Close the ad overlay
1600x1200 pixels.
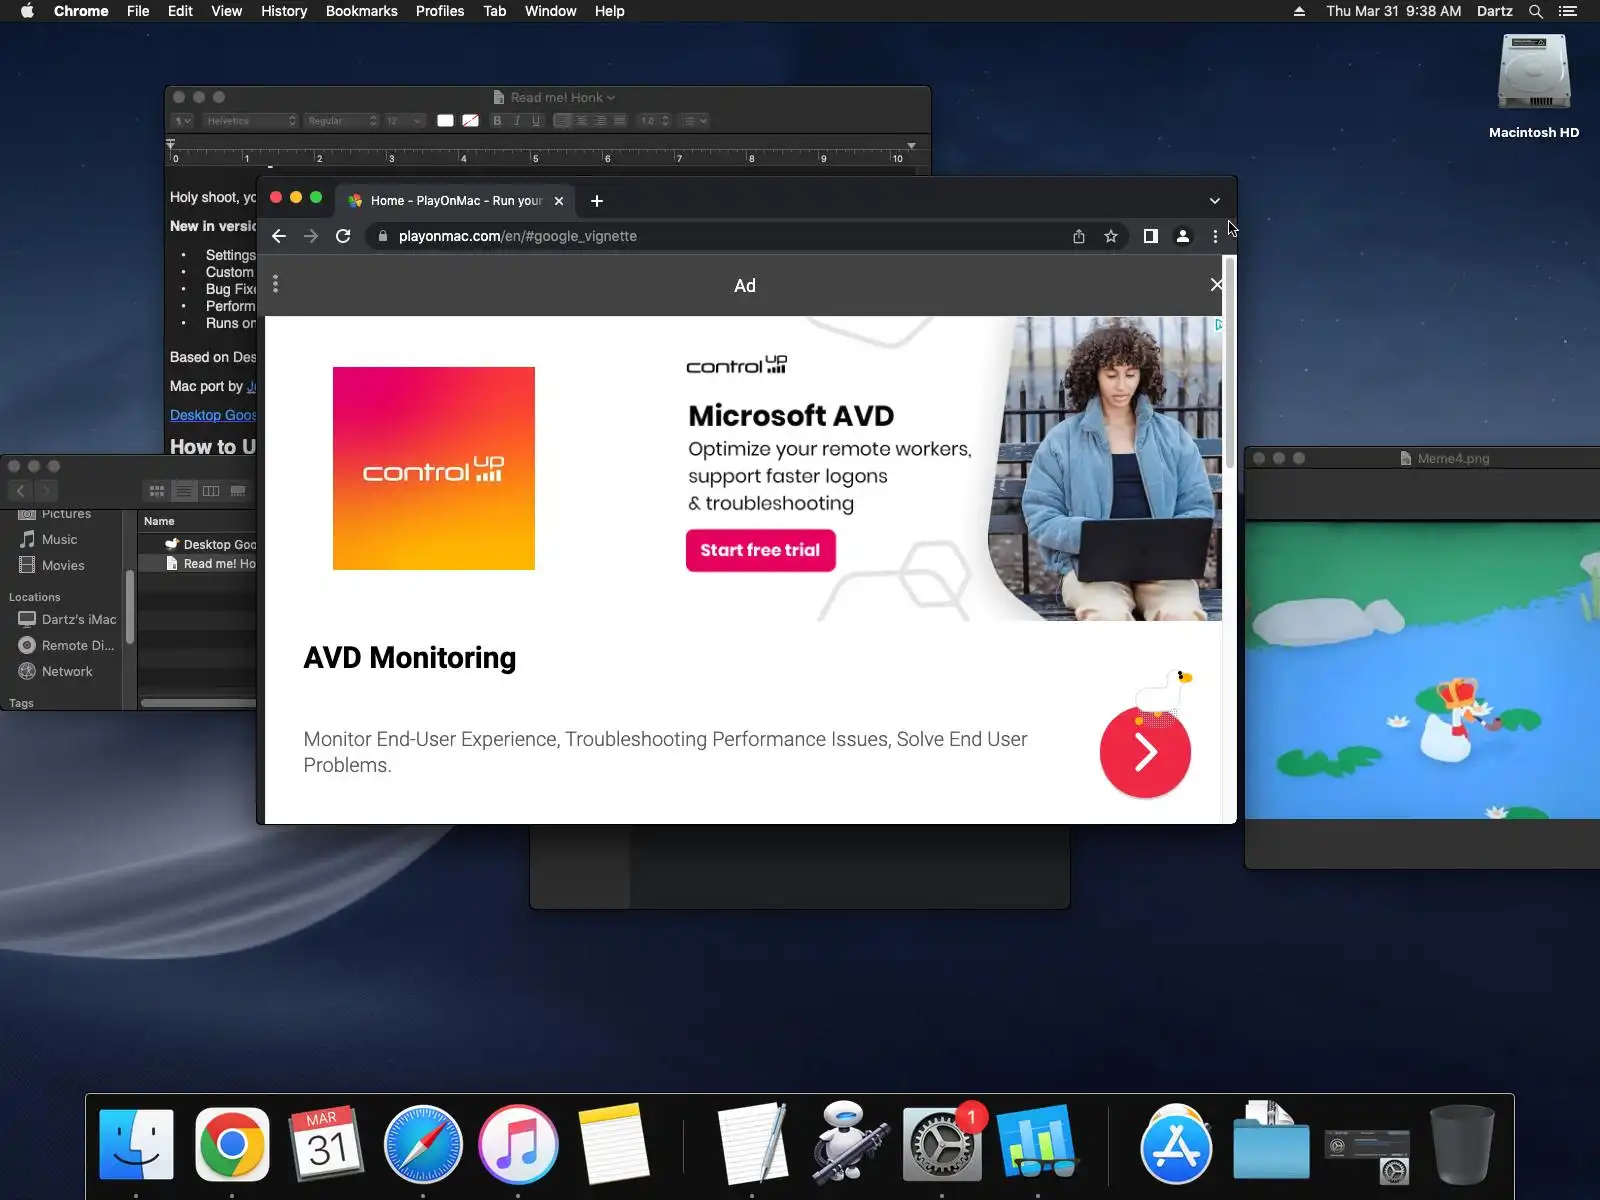tap(1216, 285)
